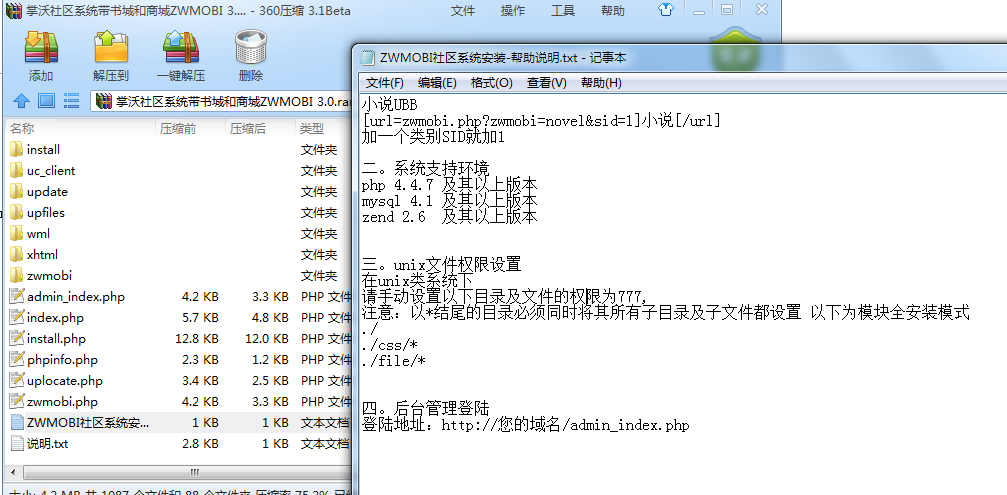Switch to large icon view mode
1007x495 pixels.
click(x=46, y=101)
